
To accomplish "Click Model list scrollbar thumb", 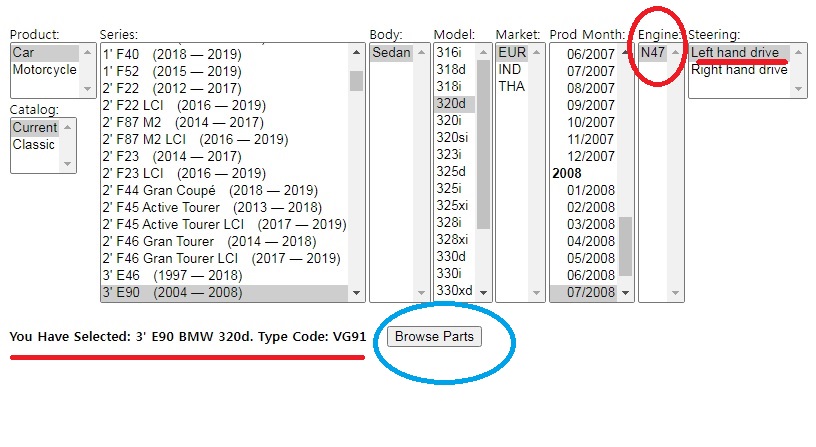I will click(483, 144).
